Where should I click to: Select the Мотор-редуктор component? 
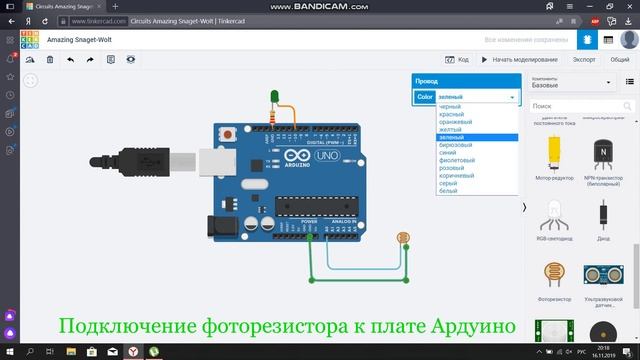[x=554, y=158]
